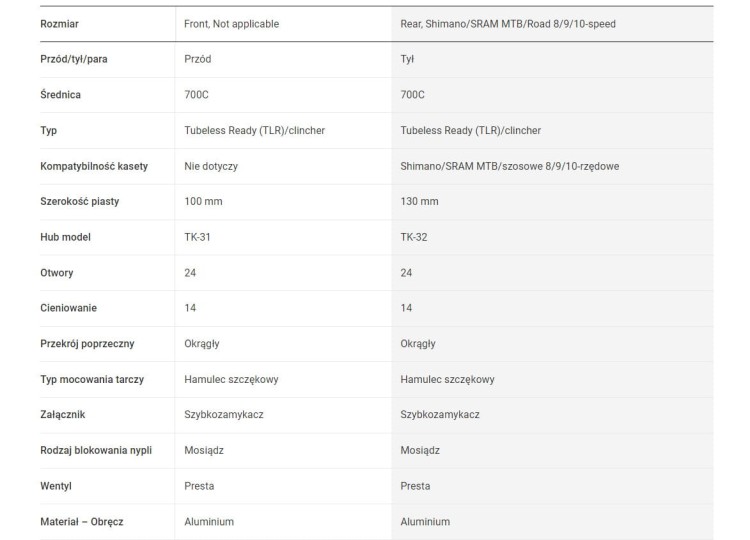Click the Rozmiar row label
The width and height of the screenshot is (750, 540).
[x=59, y=24]
